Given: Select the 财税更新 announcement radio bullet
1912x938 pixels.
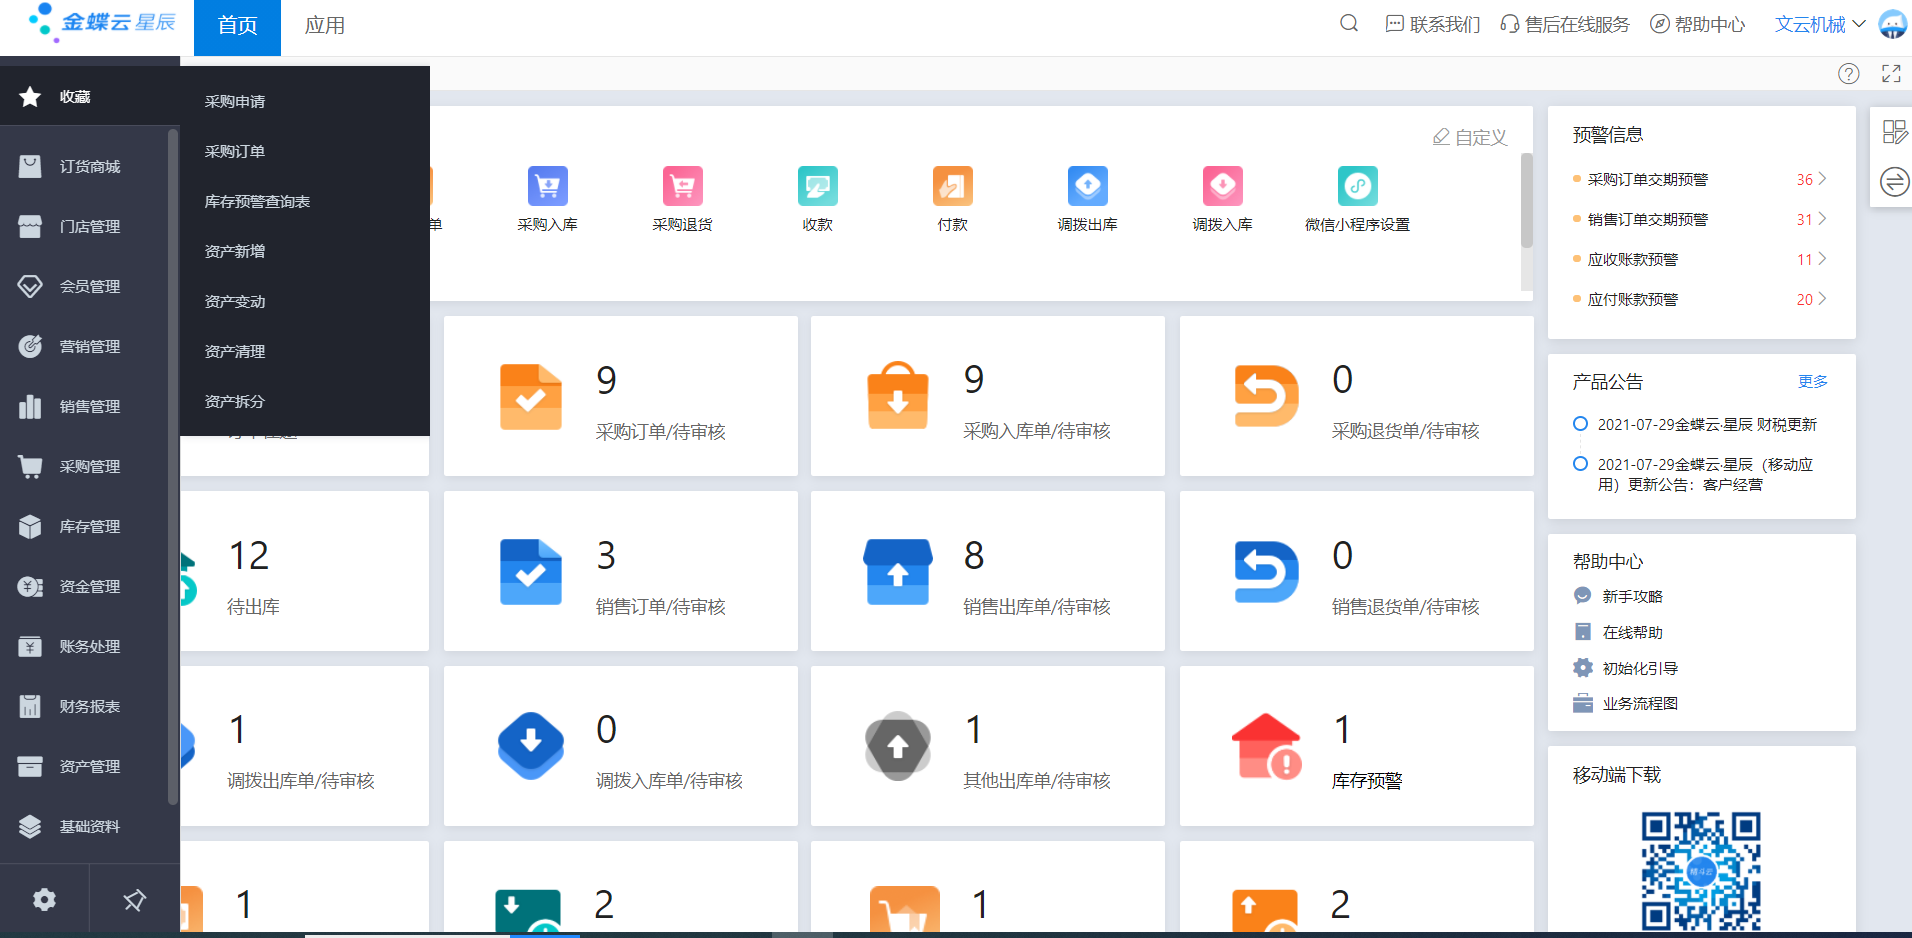Looking at the screenshot, I should point(1580,424).
